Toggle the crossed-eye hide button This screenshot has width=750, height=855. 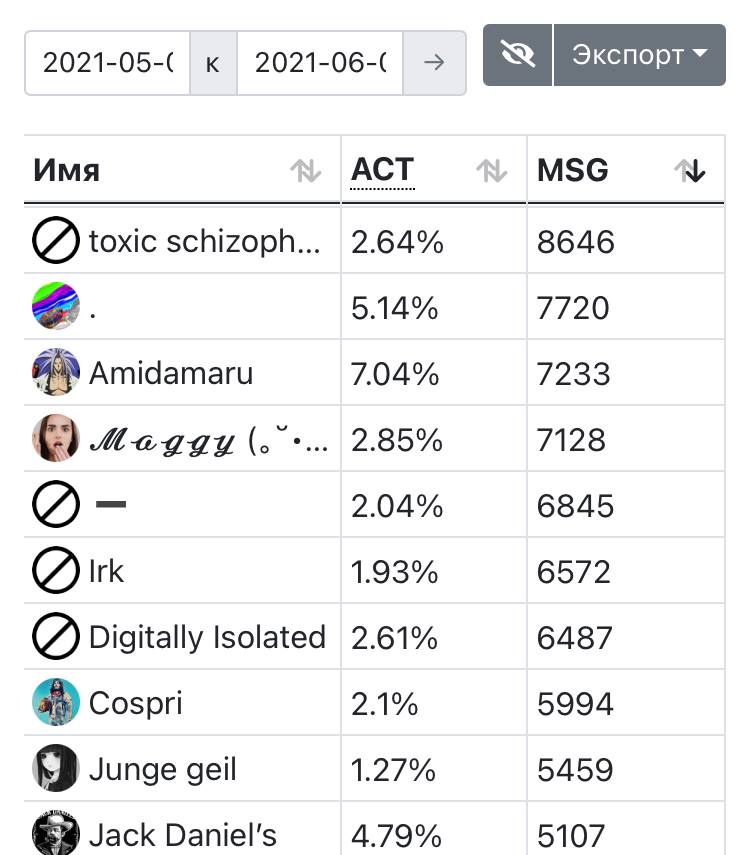[x=517, y=55]
